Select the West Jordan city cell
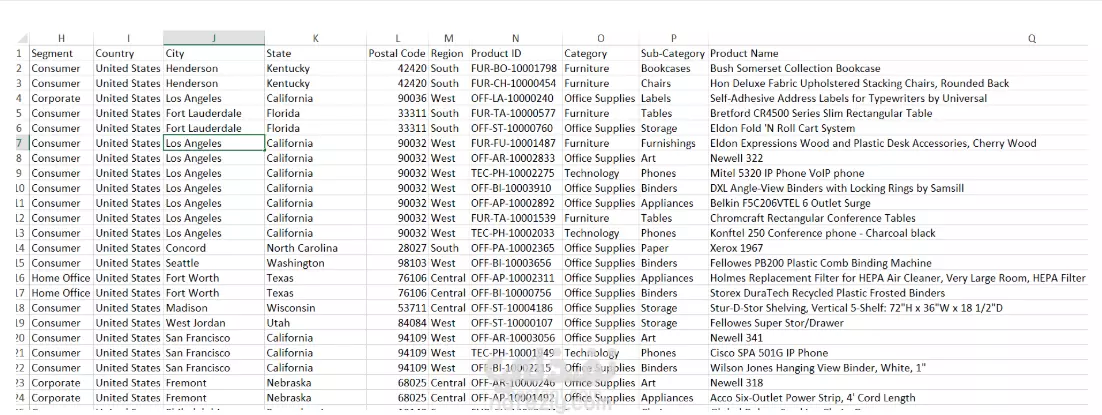1102x415 pixels. pyautogui.click(x=214, y=323)
